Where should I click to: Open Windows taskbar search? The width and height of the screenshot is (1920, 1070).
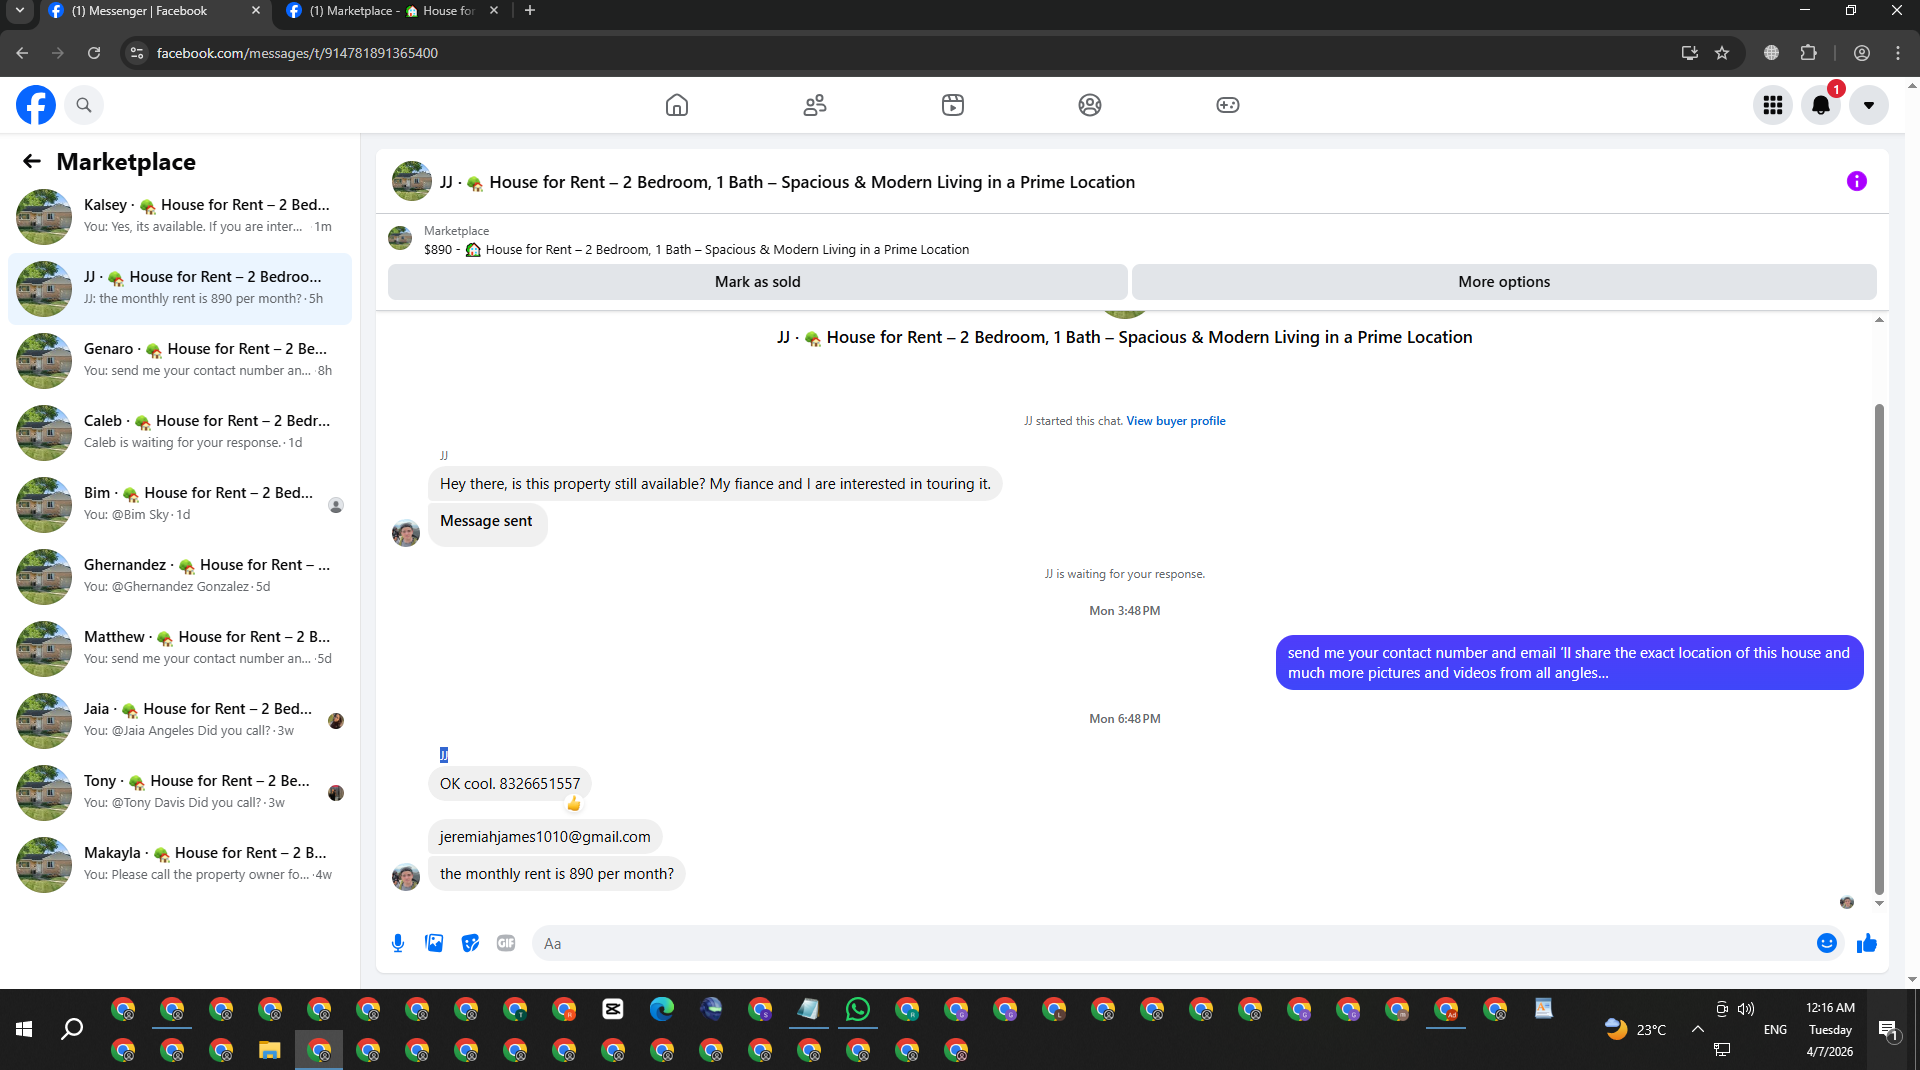pyautogui.click(x=72, y=1029)
